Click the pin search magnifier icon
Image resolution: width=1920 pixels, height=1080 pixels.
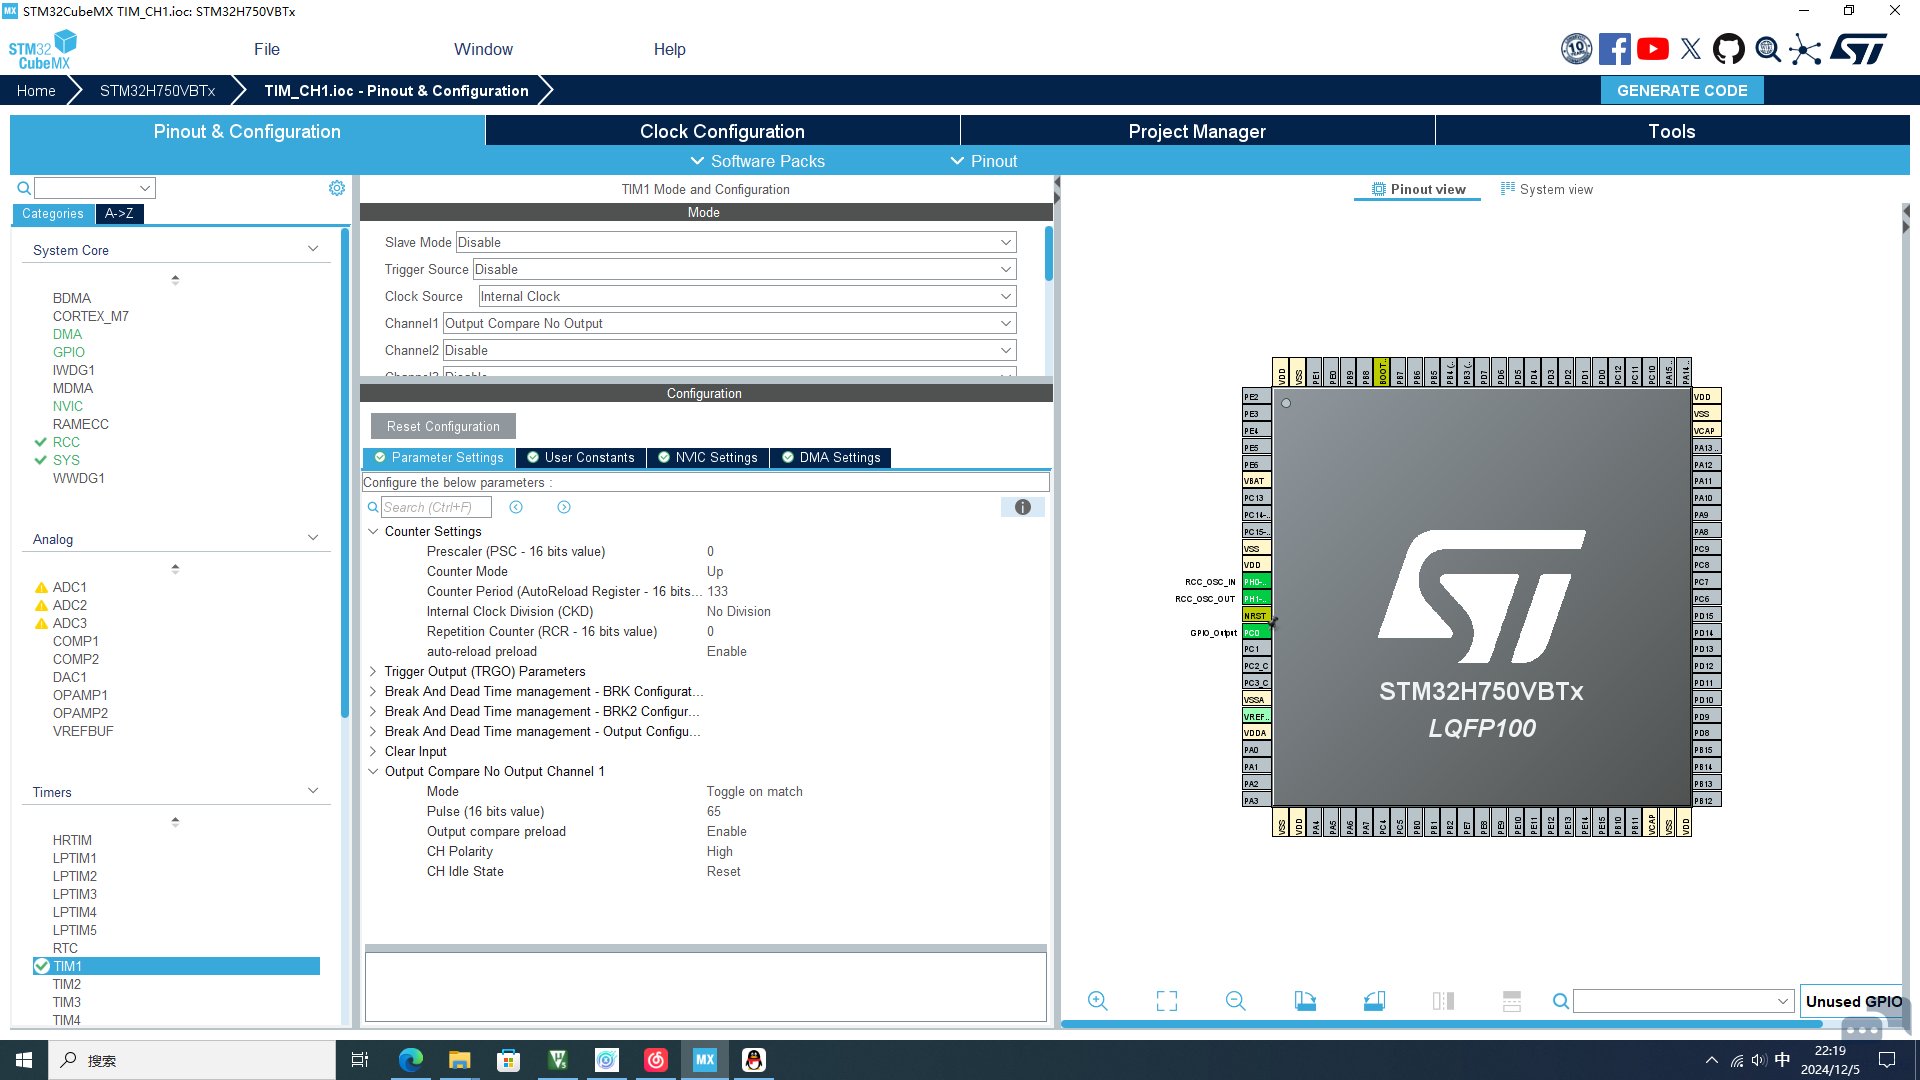click(1560, 1001)
